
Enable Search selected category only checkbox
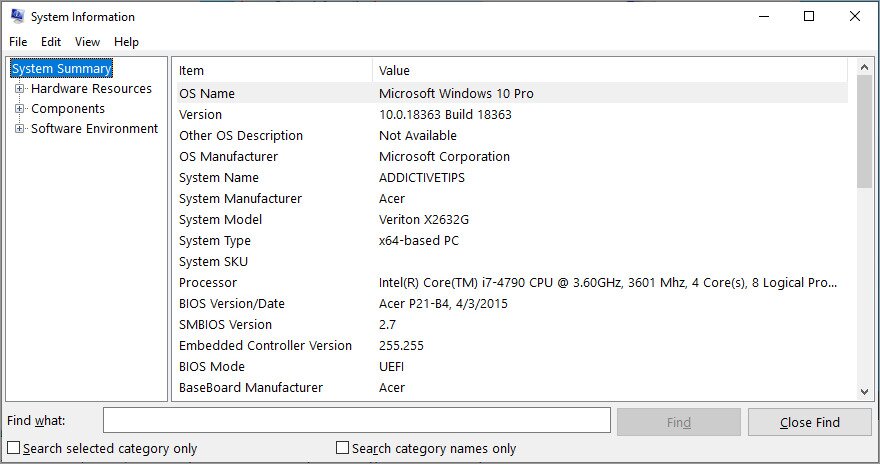tap(14, 448)
